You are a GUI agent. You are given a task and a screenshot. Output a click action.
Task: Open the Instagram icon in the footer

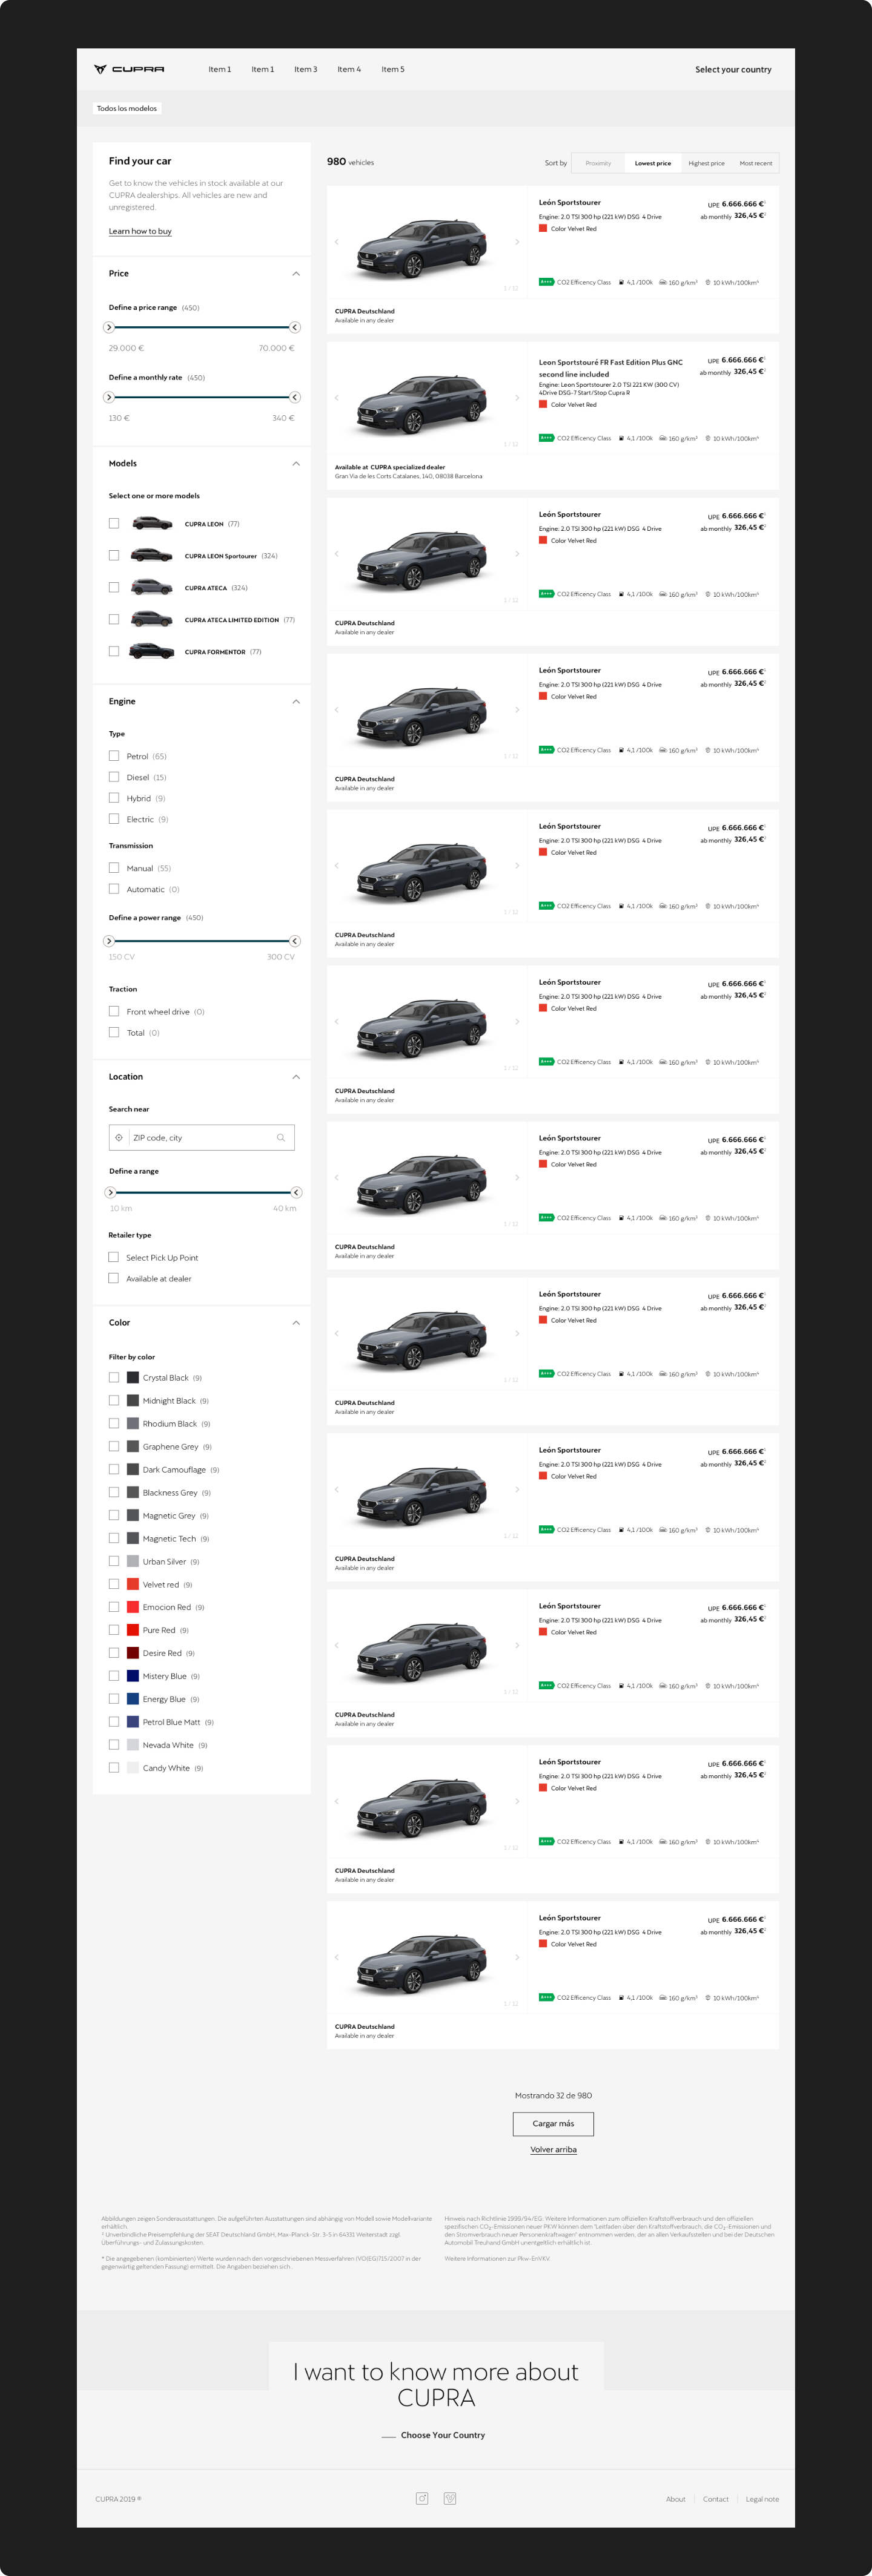[x=422, y=2498]
